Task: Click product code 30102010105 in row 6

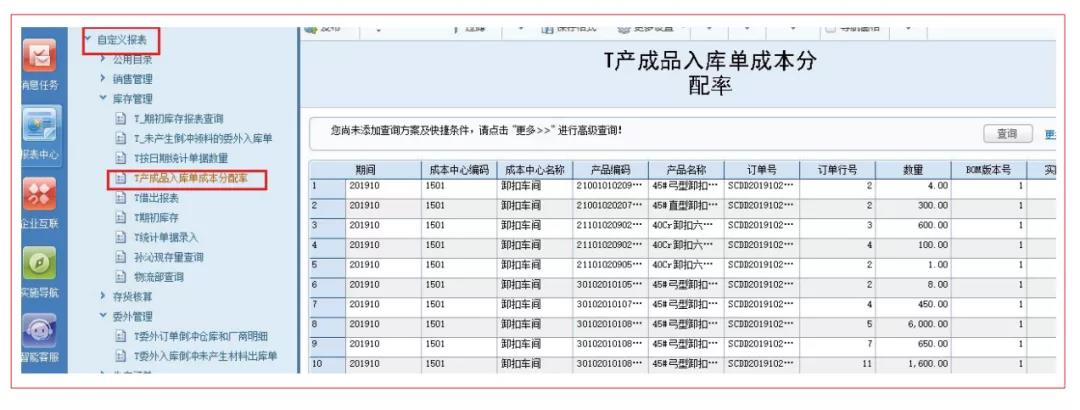Action: [610, 285]
